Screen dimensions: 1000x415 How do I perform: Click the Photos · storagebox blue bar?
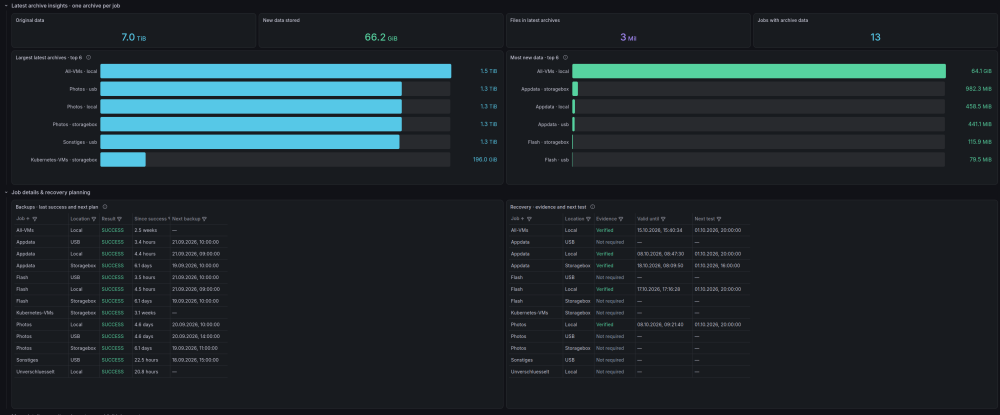pyautogui.click(x=251, y=124)
